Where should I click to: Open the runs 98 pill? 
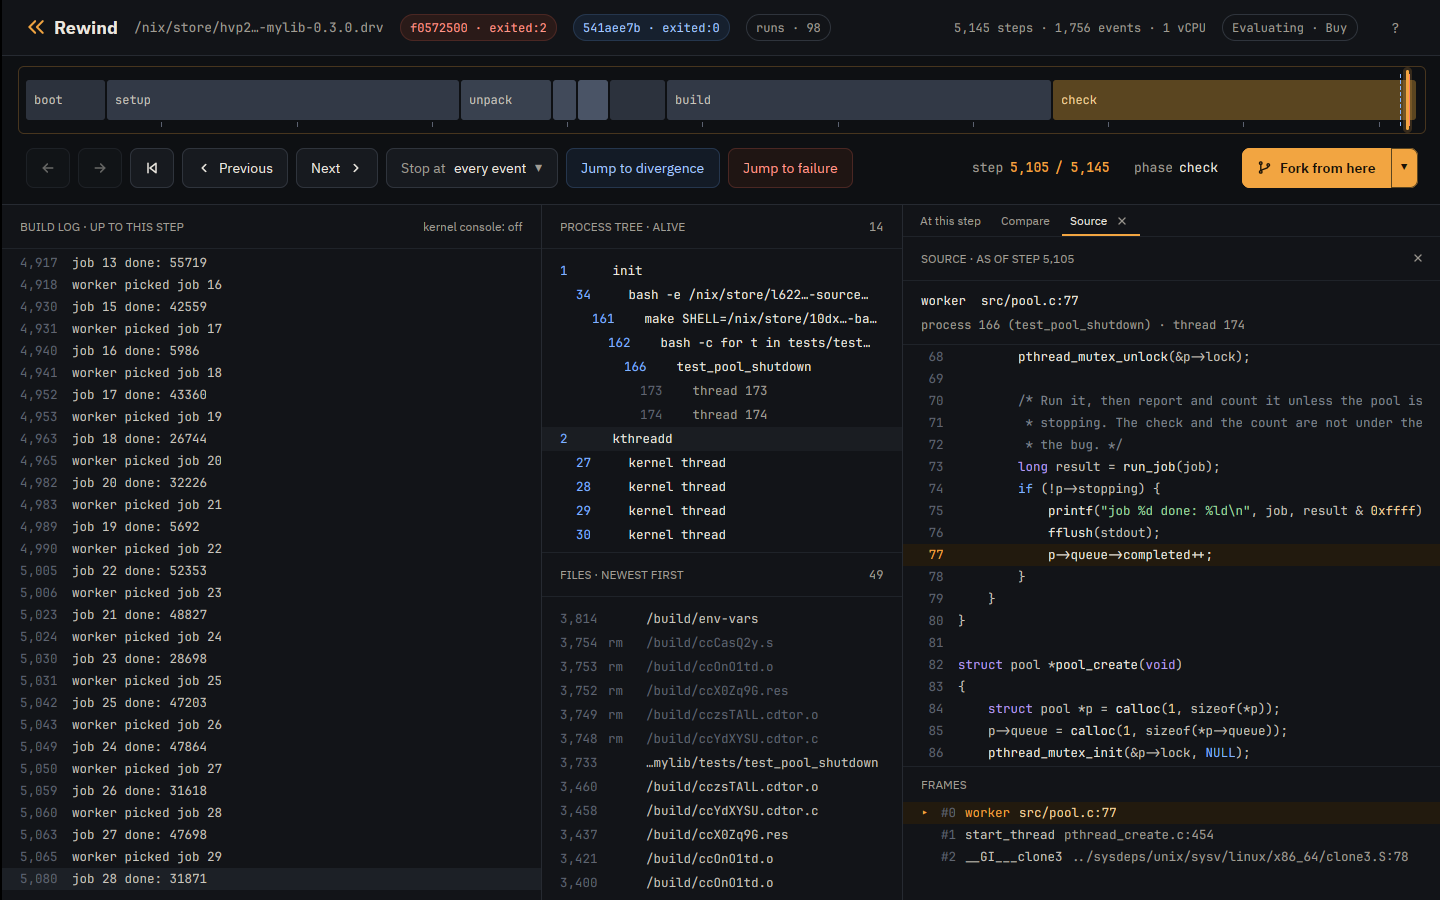pyautogui.click(x=788, y=28)
